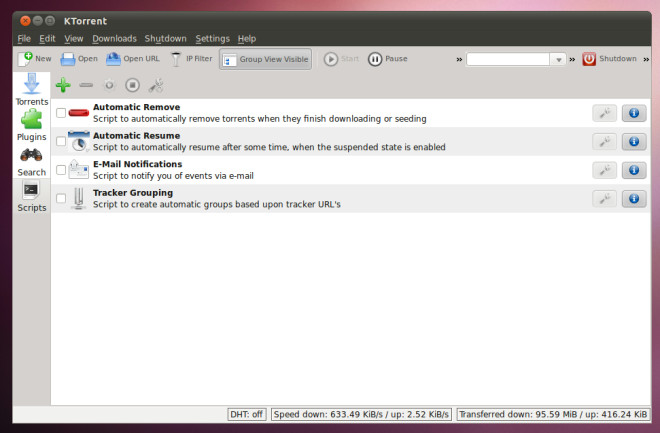Expand the toolbar search combo box arrow
The height and width of the screenshot is (433, 660).
pyautogui.click(x=558, y=60)
